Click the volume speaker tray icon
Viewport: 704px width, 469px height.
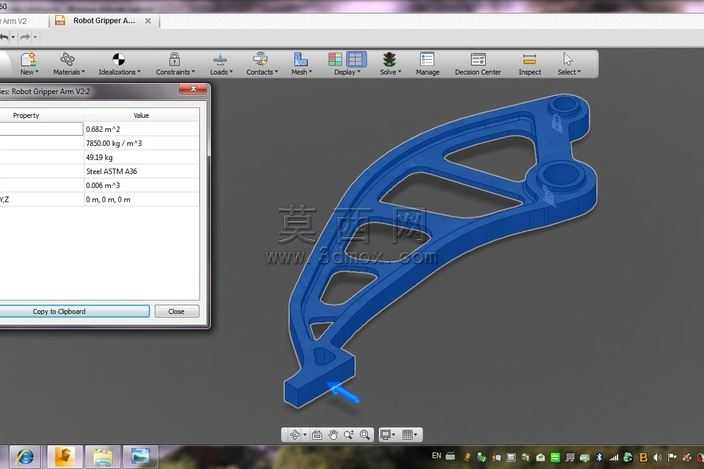click(x=657, y=457)
